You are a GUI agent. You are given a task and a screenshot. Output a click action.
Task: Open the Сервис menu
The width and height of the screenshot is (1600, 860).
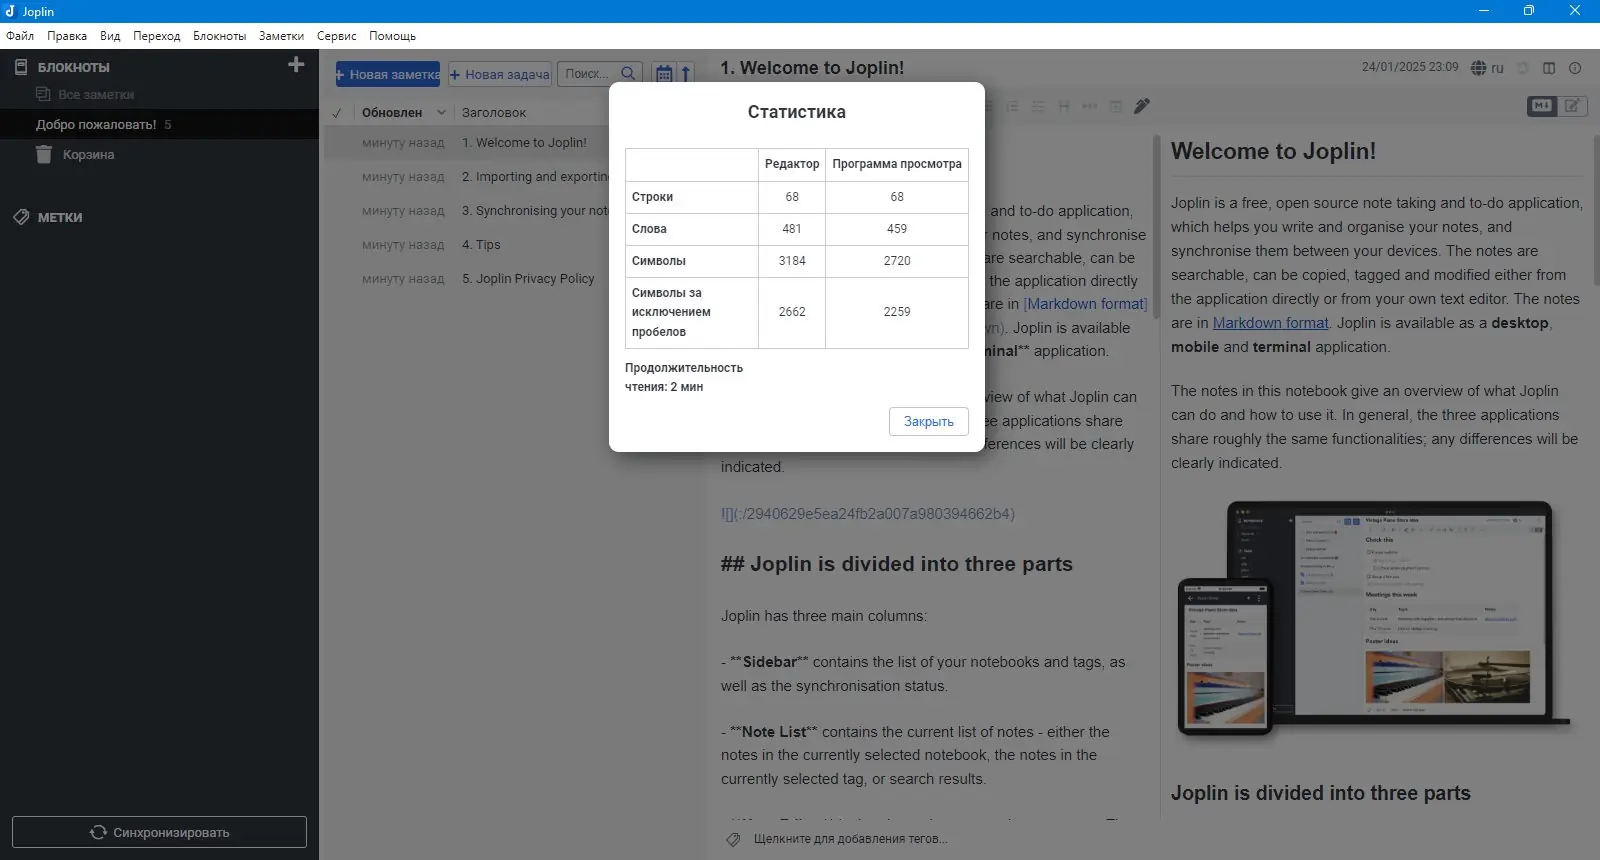pos(337,36)
